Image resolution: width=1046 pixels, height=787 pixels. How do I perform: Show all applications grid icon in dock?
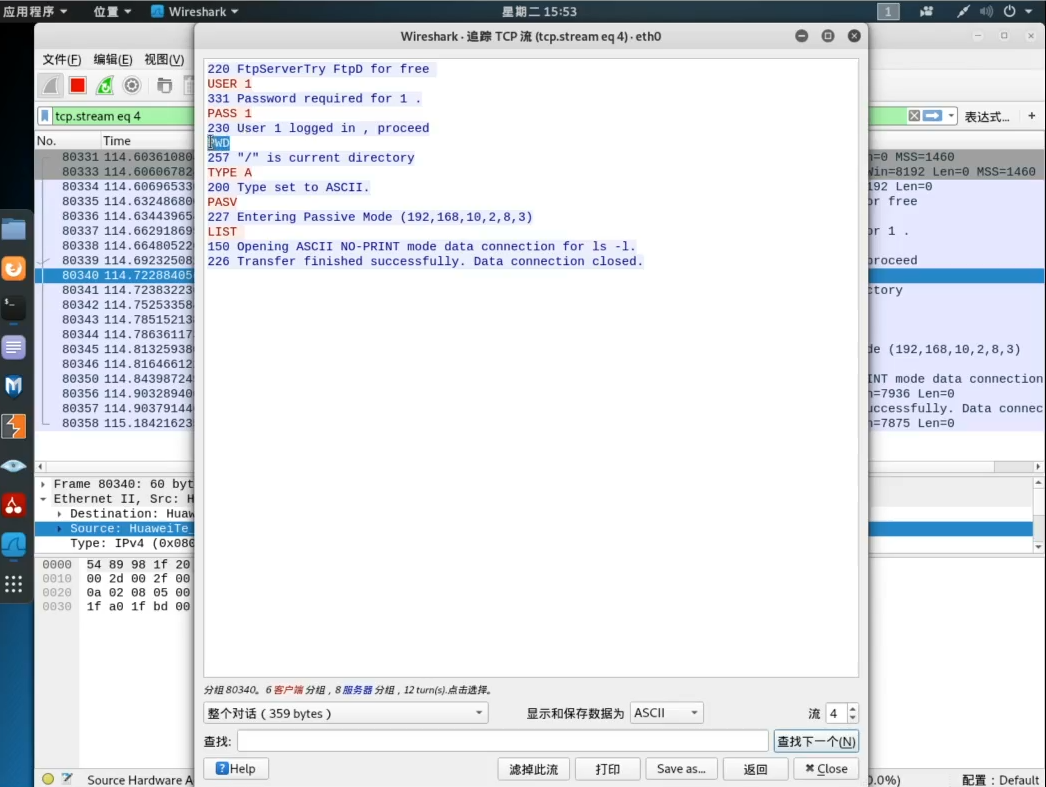tap(13, 585)
